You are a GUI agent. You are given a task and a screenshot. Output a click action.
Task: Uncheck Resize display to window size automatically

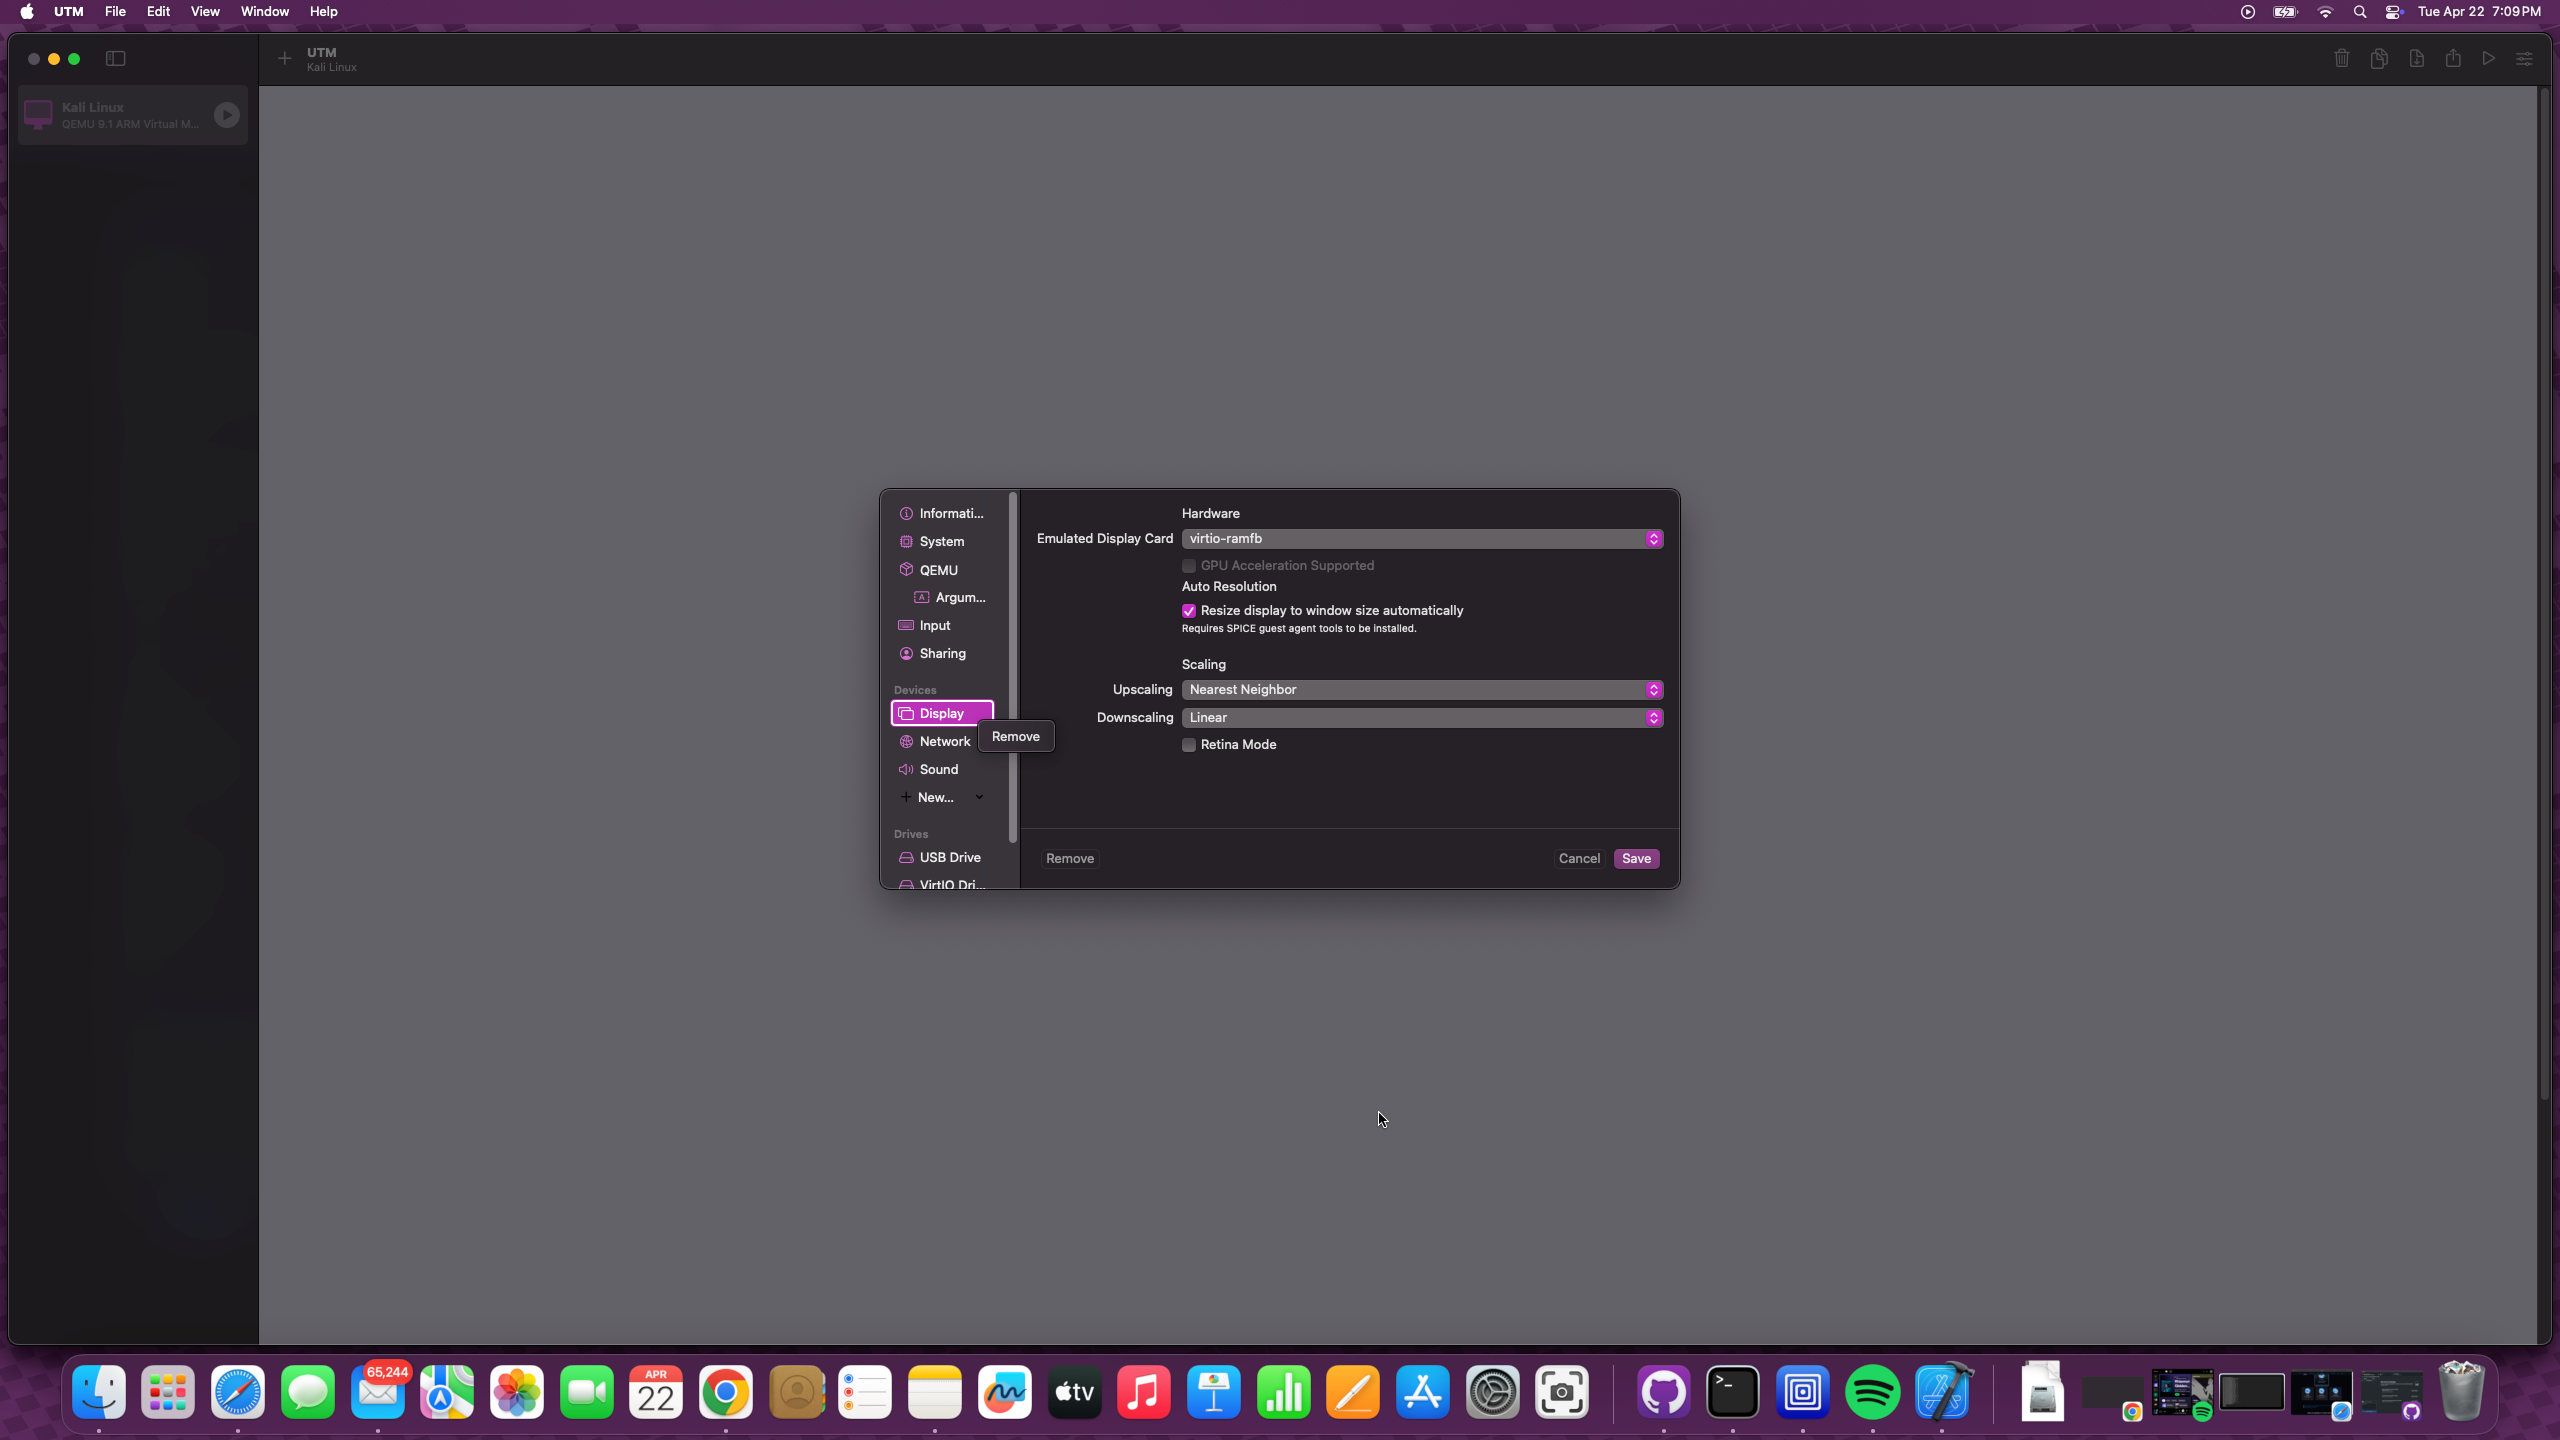(1189, 611)
